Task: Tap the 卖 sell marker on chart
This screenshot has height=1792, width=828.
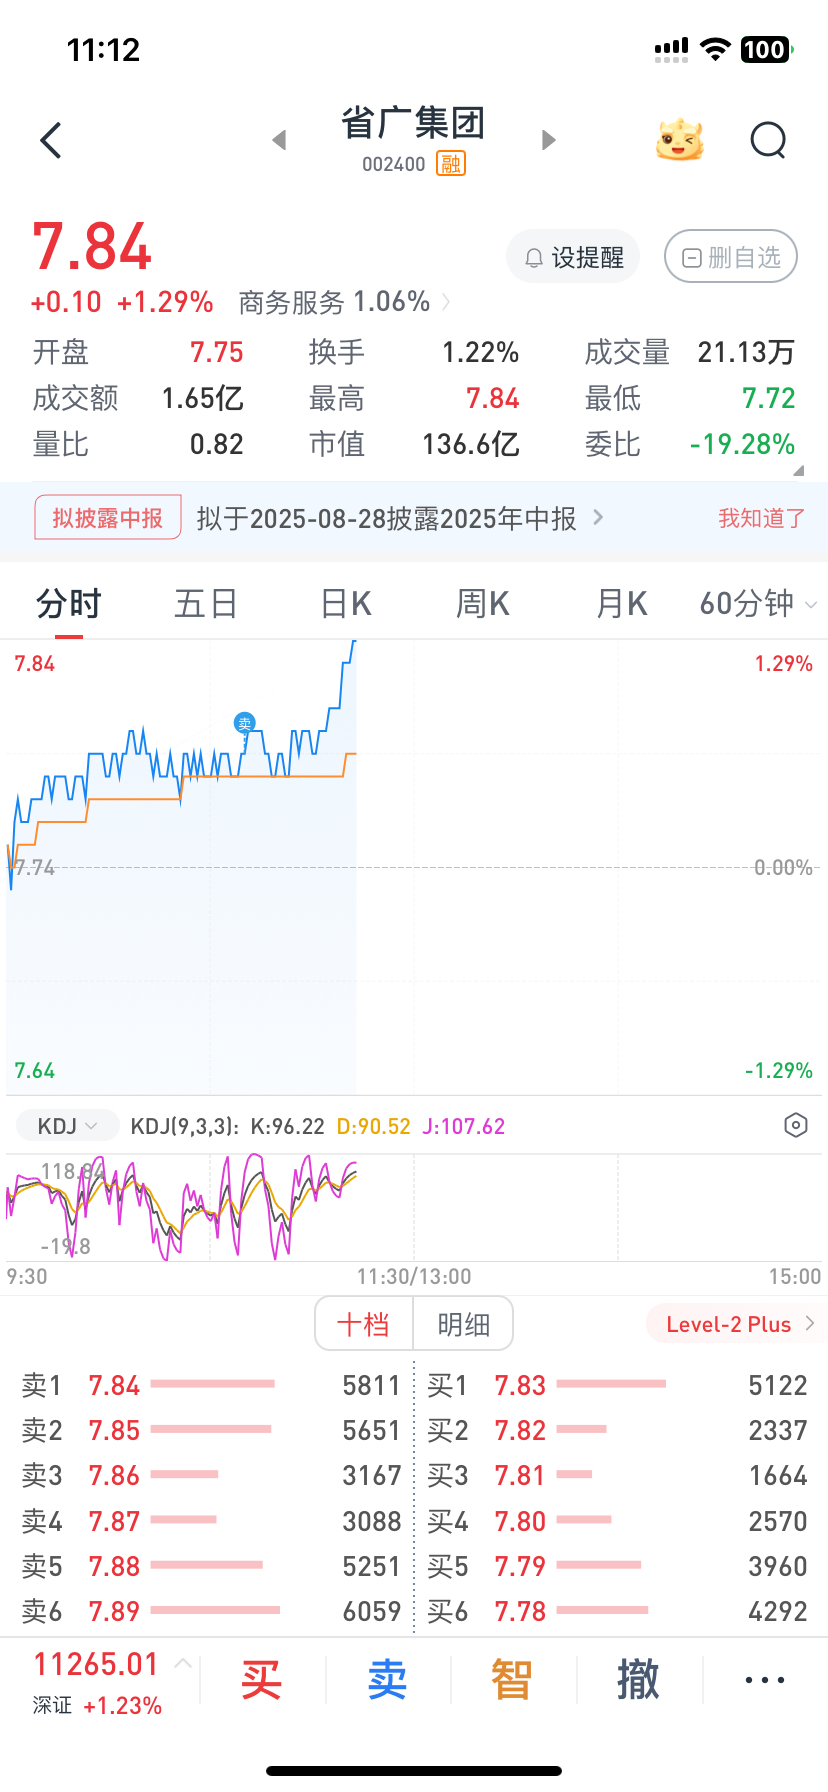Action: tap(244, 722)
